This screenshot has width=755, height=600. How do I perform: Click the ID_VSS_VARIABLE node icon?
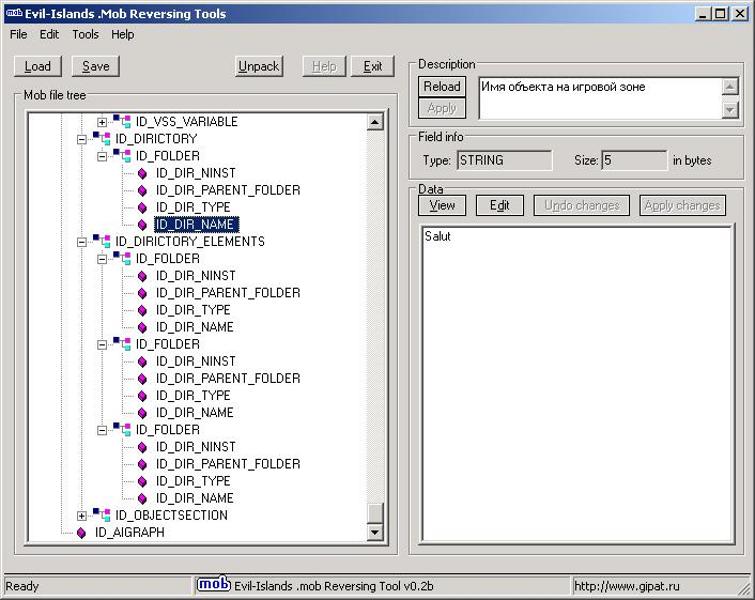coord(122,122)
